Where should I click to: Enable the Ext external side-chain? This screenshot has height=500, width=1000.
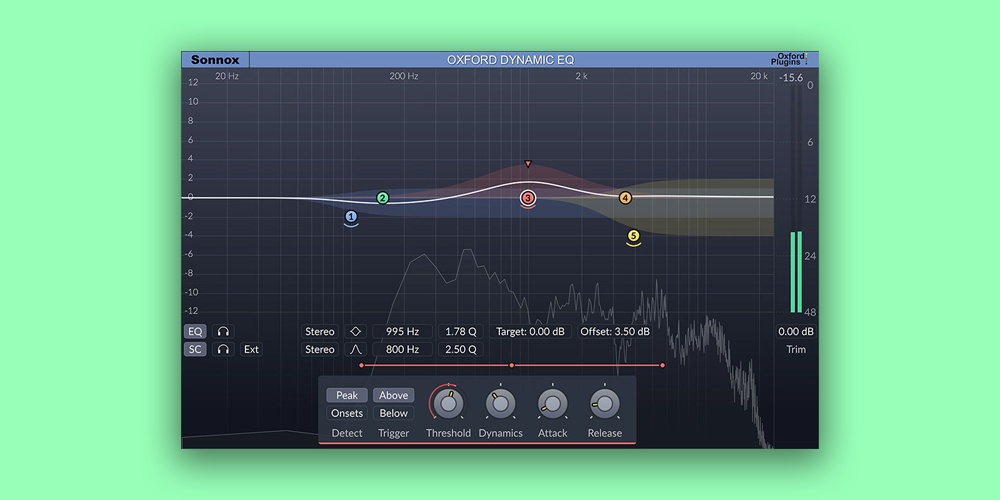pos(251,349)
